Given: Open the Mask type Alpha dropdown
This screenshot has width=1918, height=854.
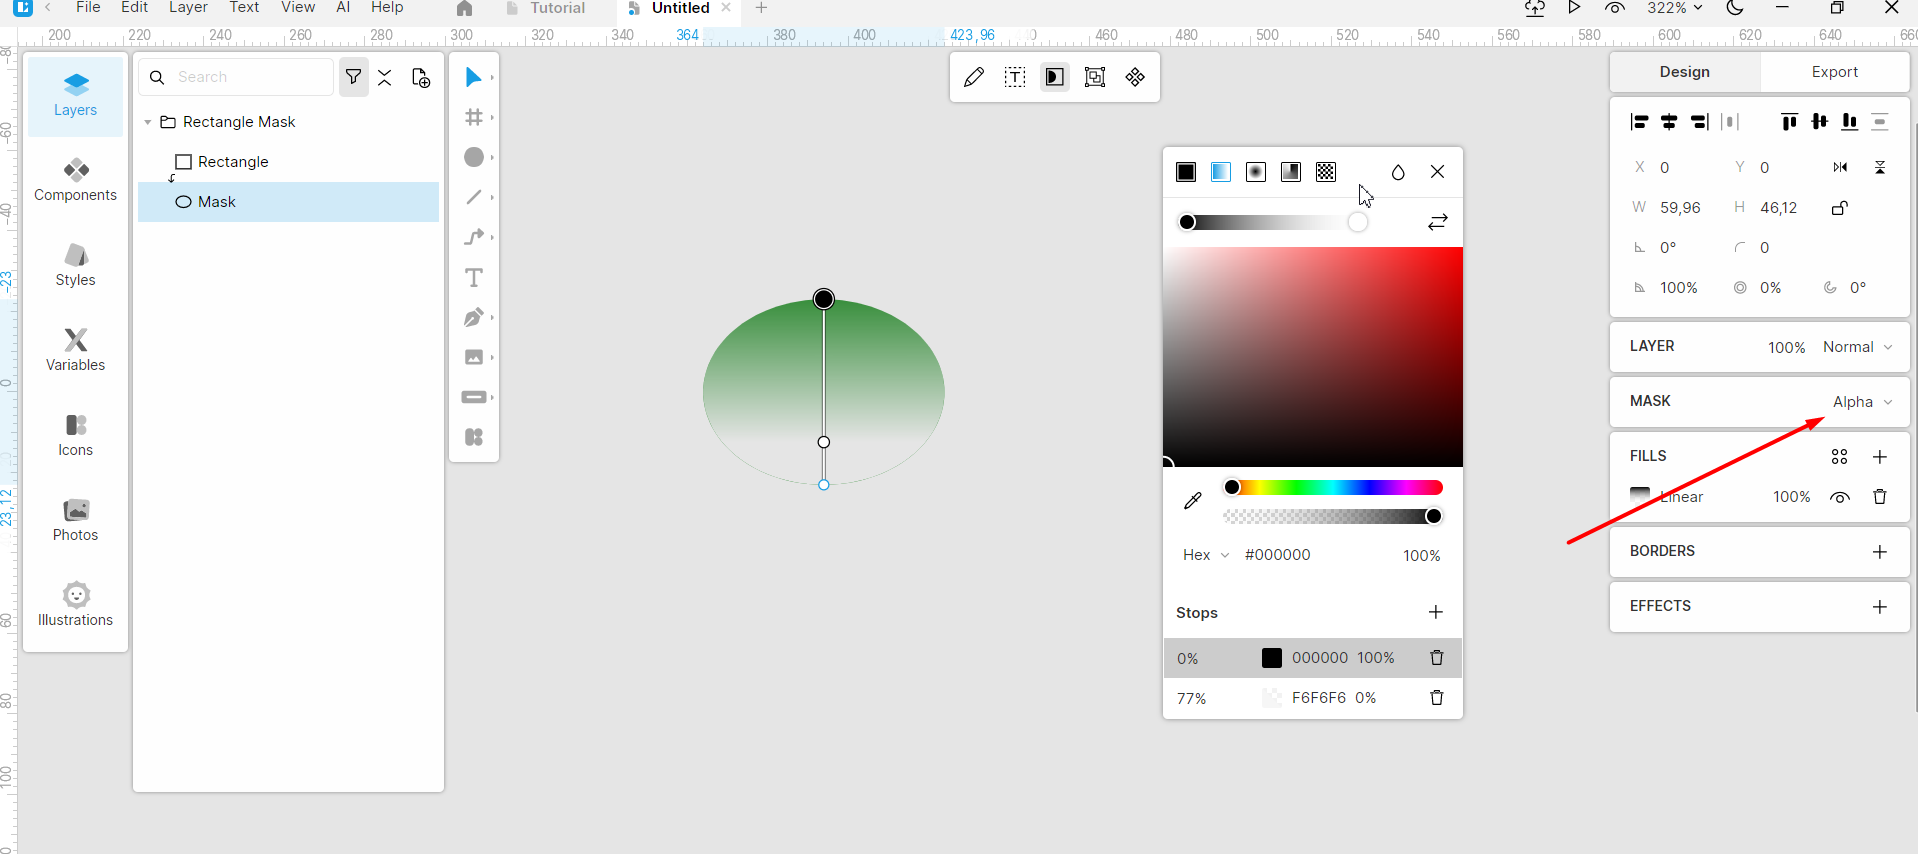Looking at the screenshot, I should (x=1862, y=402).
